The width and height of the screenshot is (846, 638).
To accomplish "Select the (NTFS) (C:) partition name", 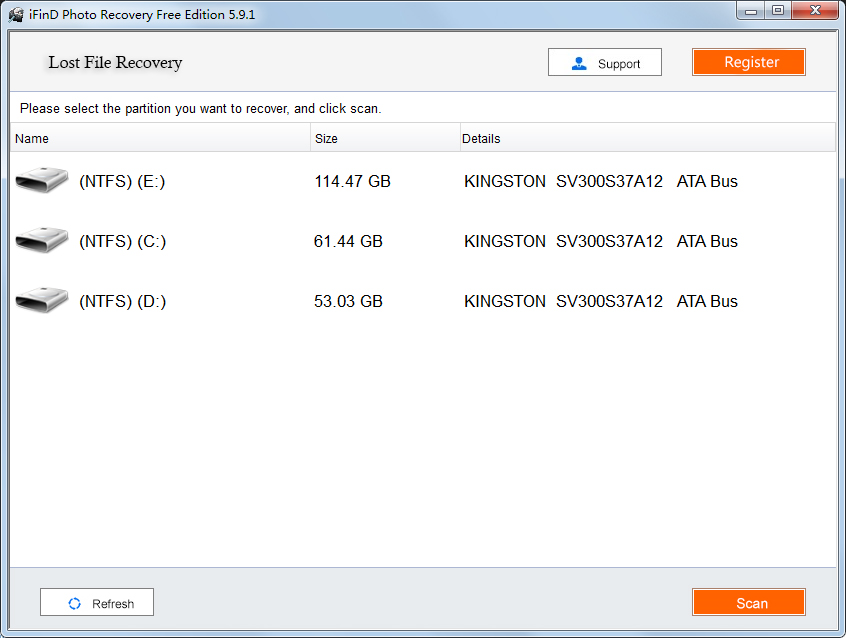I will pos(122,242).
